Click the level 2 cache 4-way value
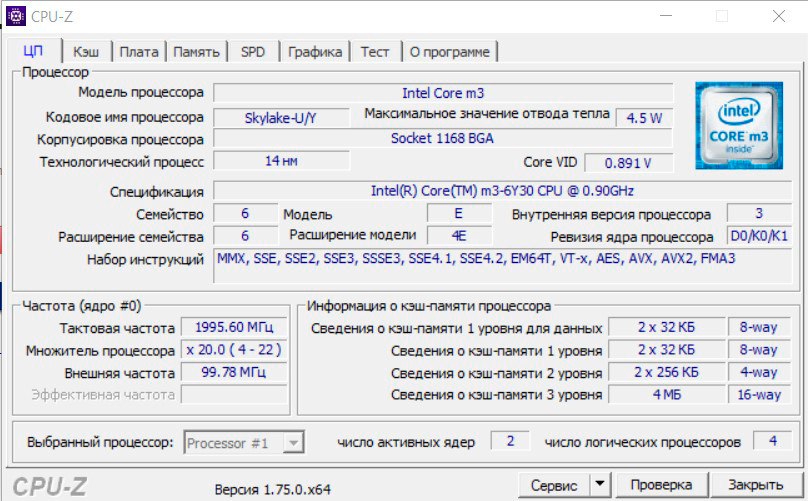This screenshot has height=501, width=808. [x=759, y=372]
